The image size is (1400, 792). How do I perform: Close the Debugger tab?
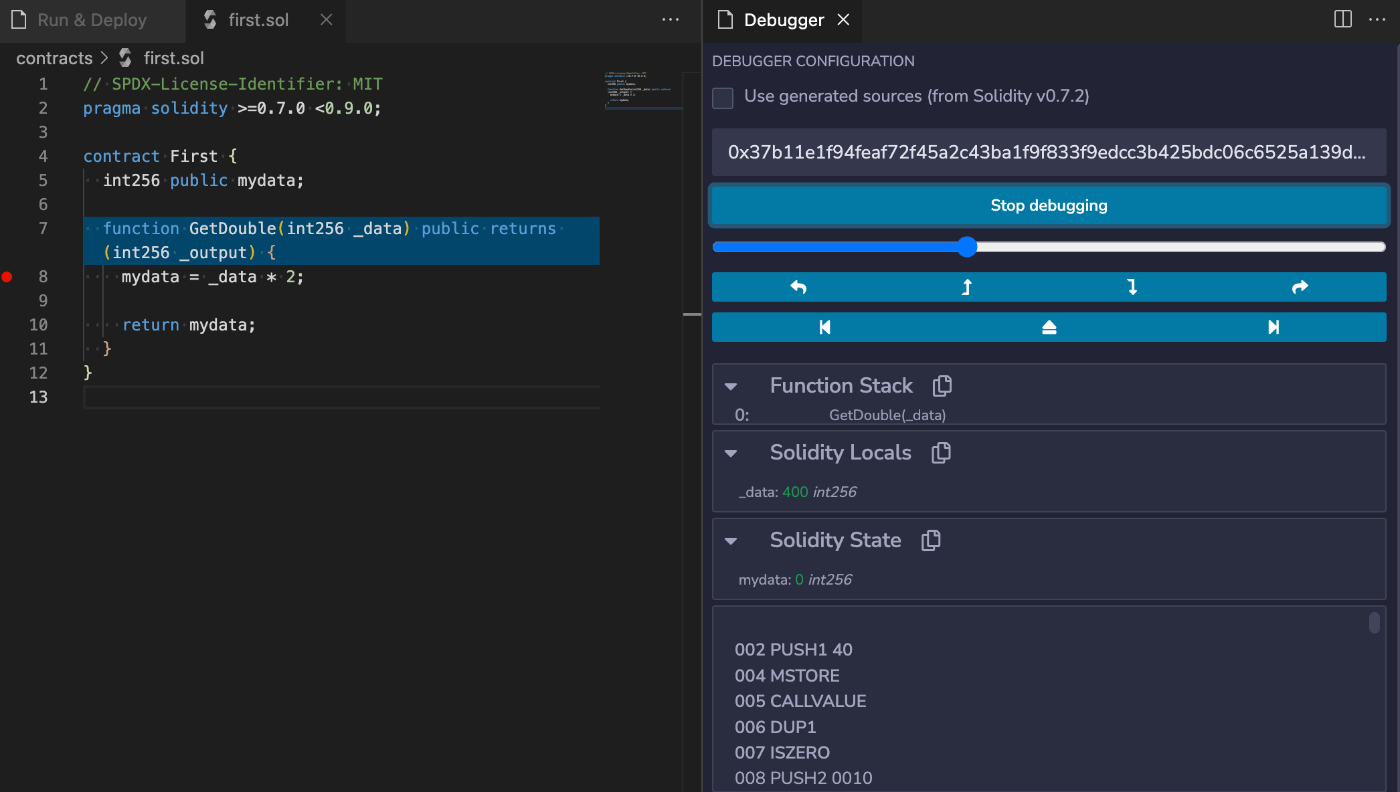tap(843, 20)
